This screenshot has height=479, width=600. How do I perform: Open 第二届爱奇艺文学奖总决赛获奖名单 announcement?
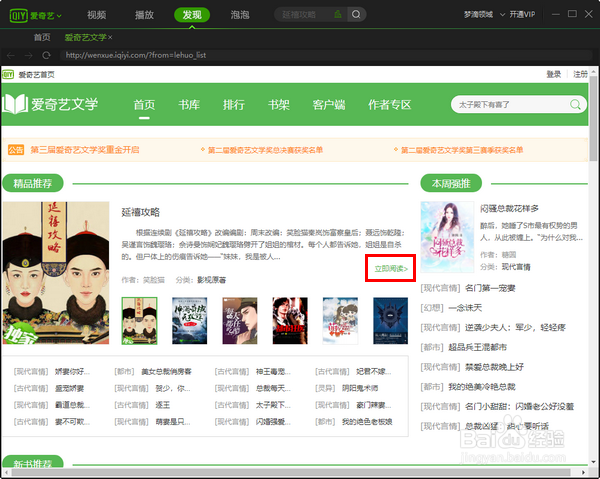coord(265,150)
